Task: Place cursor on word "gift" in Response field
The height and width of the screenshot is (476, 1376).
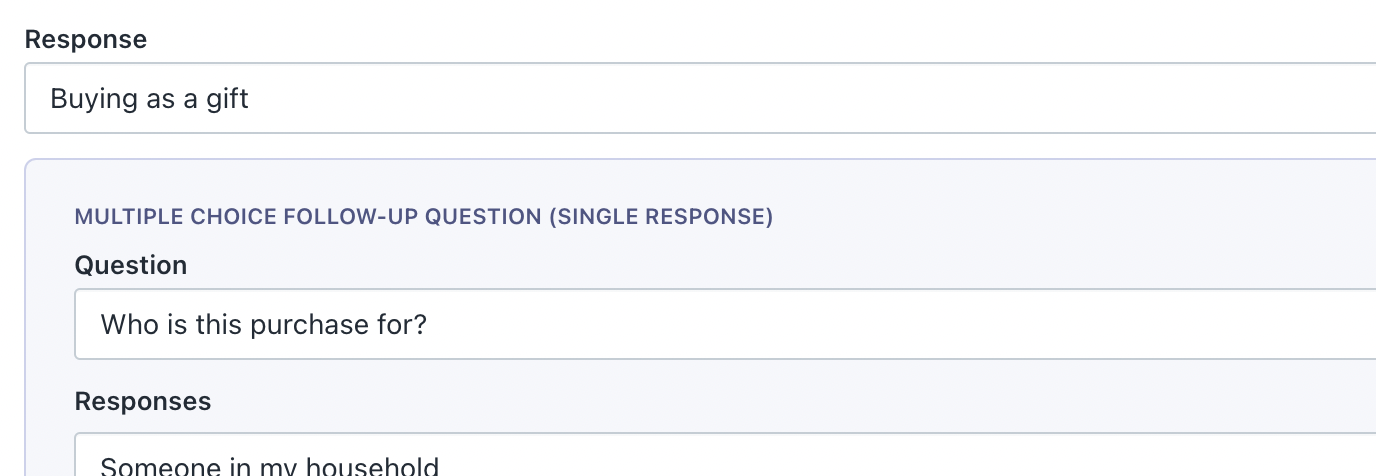Action: click(229, 100)
